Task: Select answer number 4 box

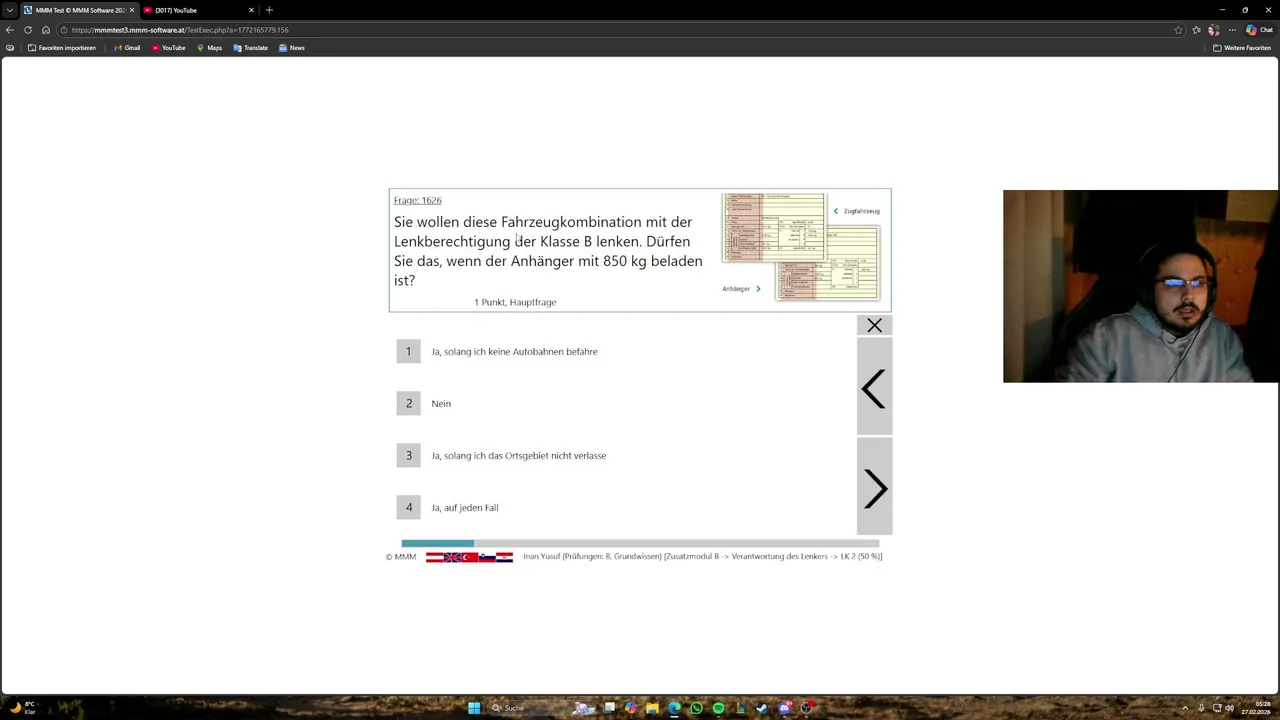Action: click(x=408, y=507)
